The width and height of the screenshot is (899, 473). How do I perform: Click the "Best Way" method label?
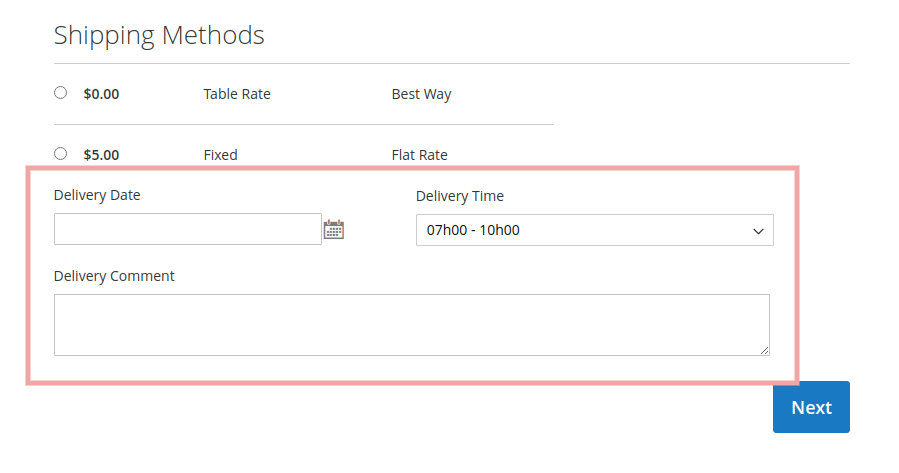tap(421, 94)
